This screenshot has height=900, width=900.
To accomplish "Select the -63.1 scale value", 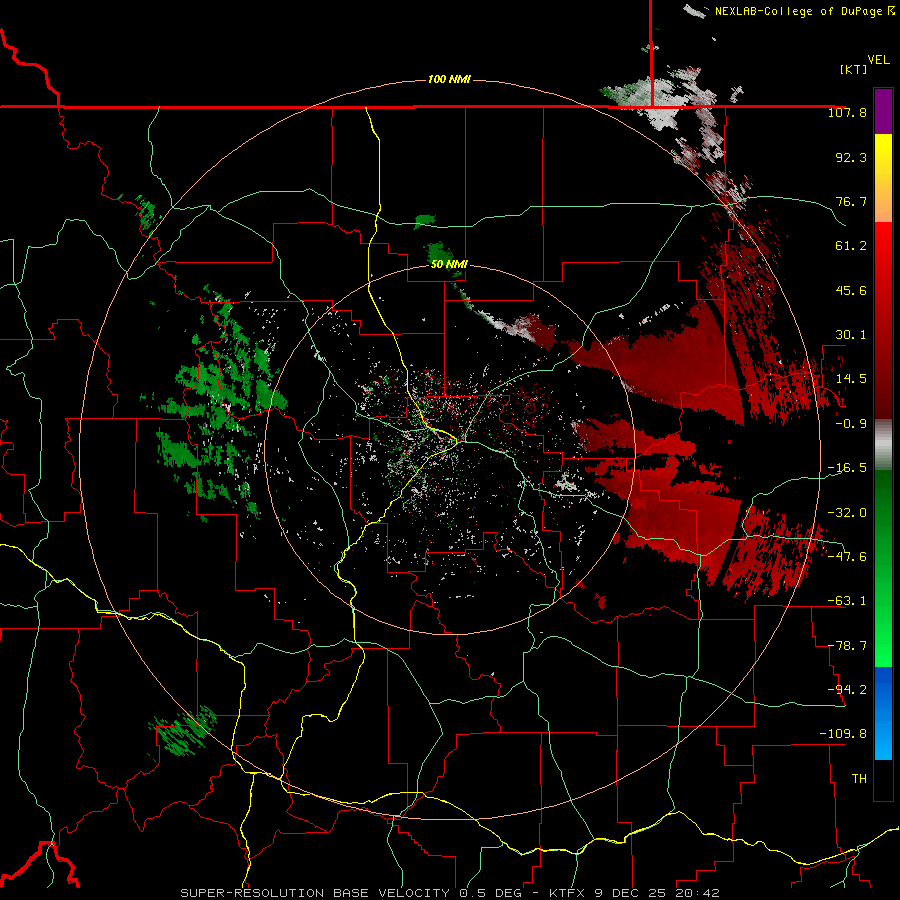I will 847,601.
